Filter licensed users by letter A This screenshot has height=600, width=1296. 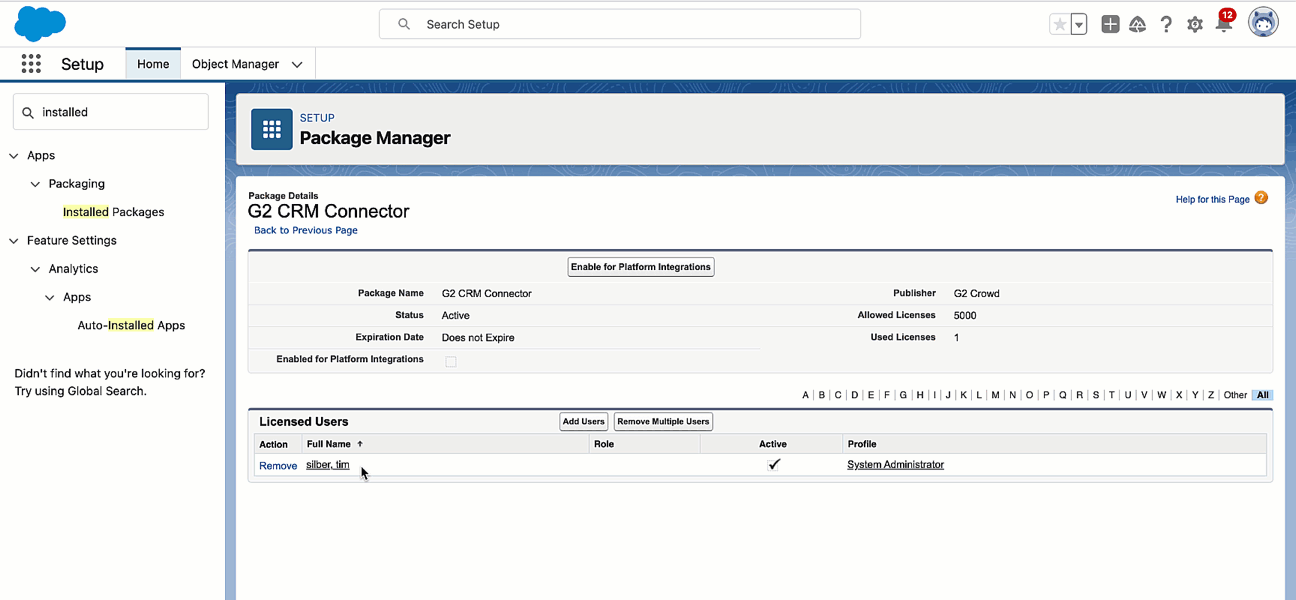(x=806, y=395)
